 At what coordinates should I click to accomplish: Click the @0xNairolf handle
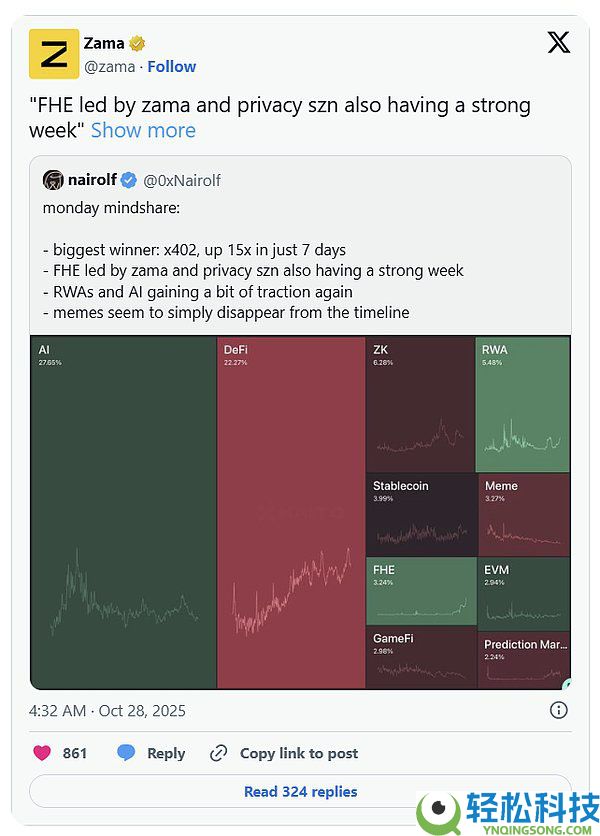pos(182,180)
